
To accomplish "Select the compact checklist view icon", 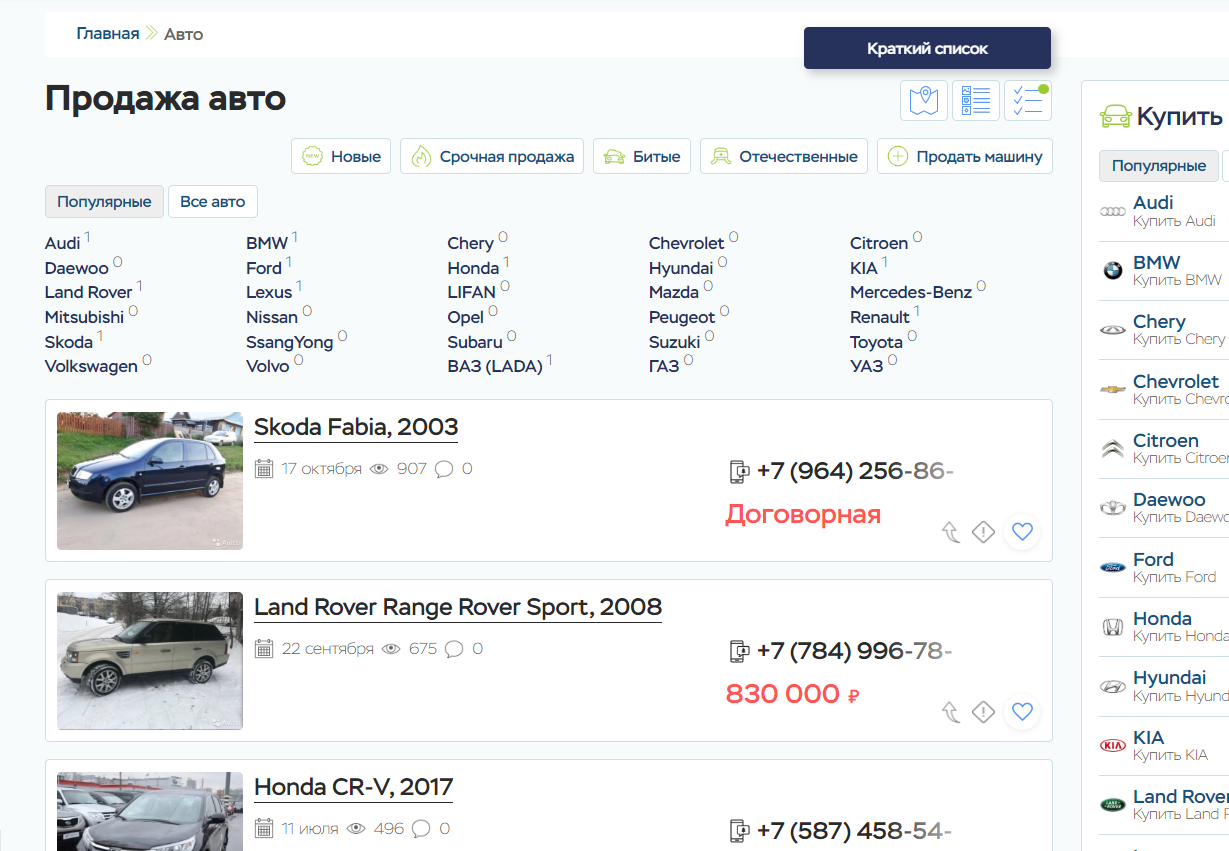I will point(1027,101).
